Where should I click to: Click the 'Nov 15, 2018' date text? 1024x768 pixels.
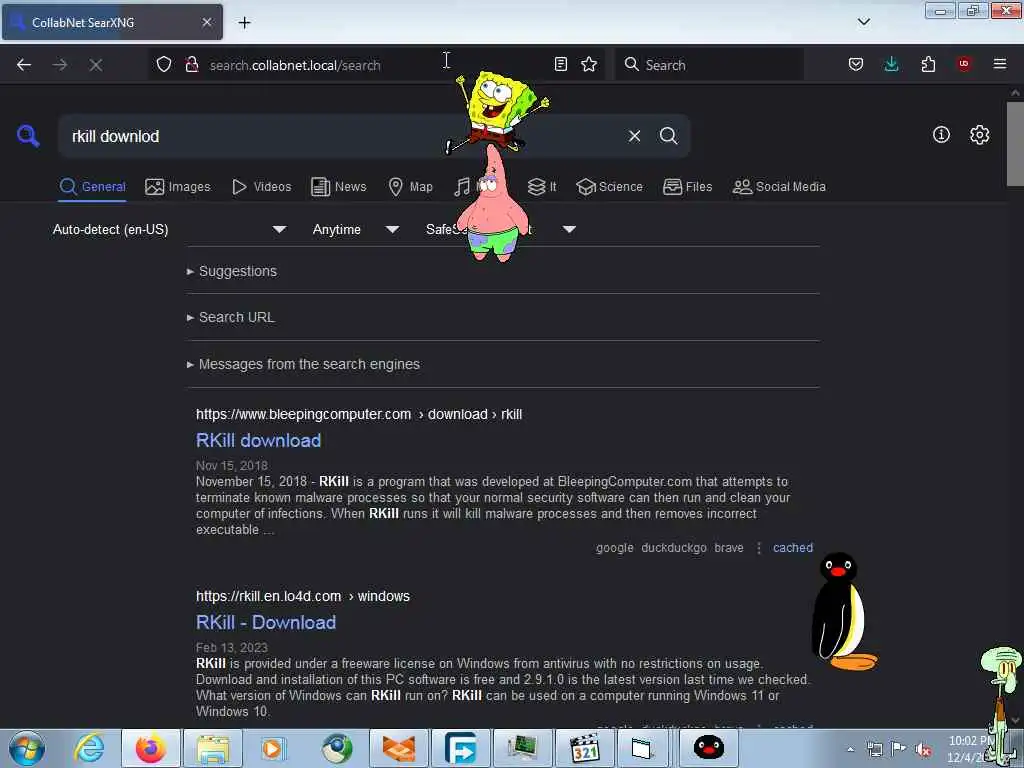(x=232, y=466)
